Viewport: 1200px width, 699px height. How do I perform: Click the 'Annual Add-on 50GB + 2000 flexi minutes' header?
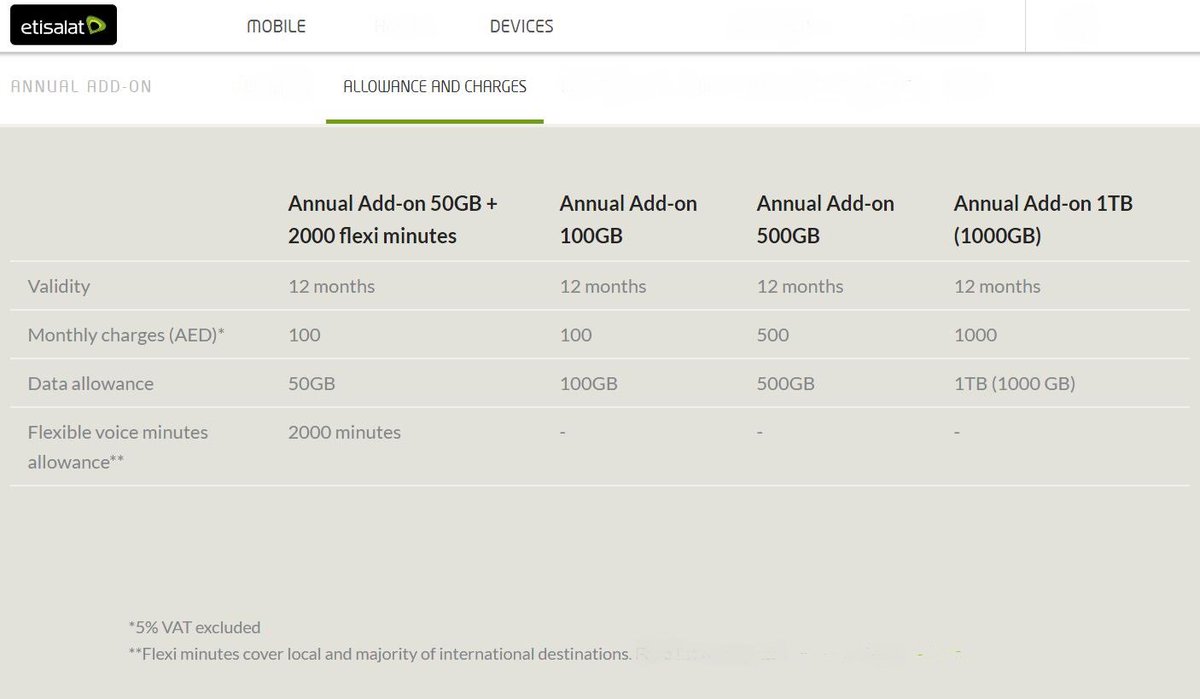(x=393, y=220)
